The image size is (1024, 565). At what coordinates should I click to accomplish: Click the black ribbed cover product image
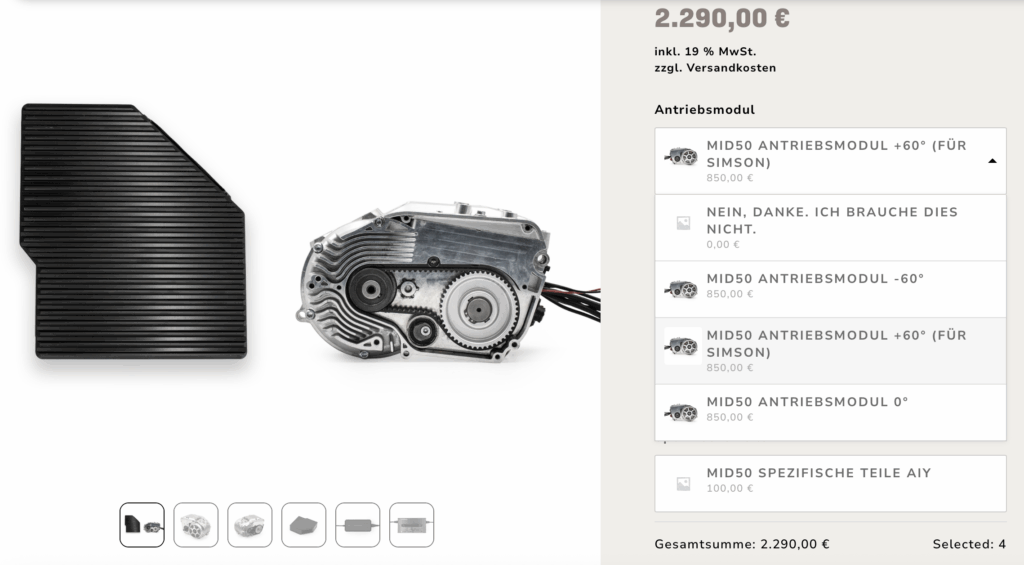pos(133,231)
